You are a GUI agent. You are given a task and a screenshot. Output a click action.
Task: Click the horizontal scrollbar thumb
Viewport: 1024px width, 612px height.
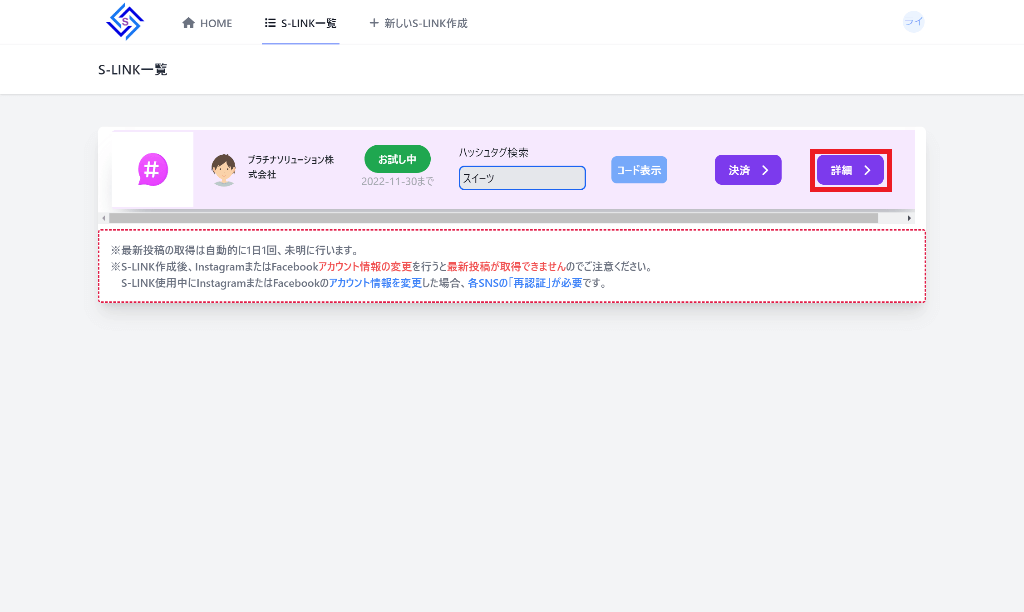tap(493, 218)
